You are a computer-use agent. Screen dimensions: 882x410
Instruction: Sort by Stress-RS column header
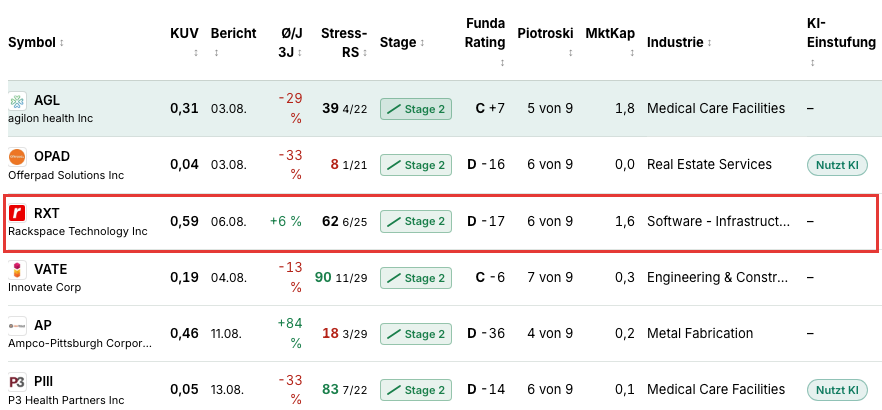coord(344,43)
